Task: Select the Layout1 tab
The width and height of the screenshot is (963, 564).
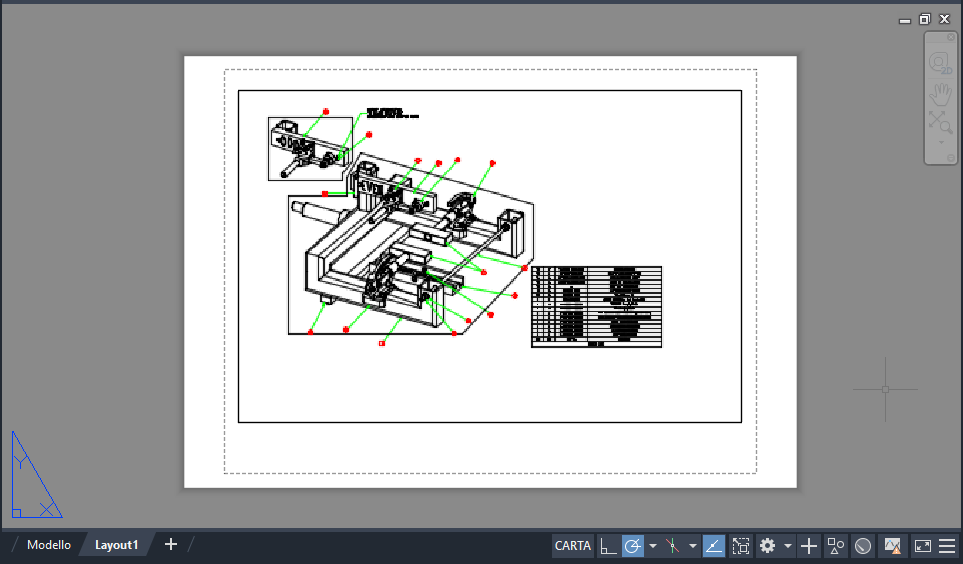Action: pos(116,545)
